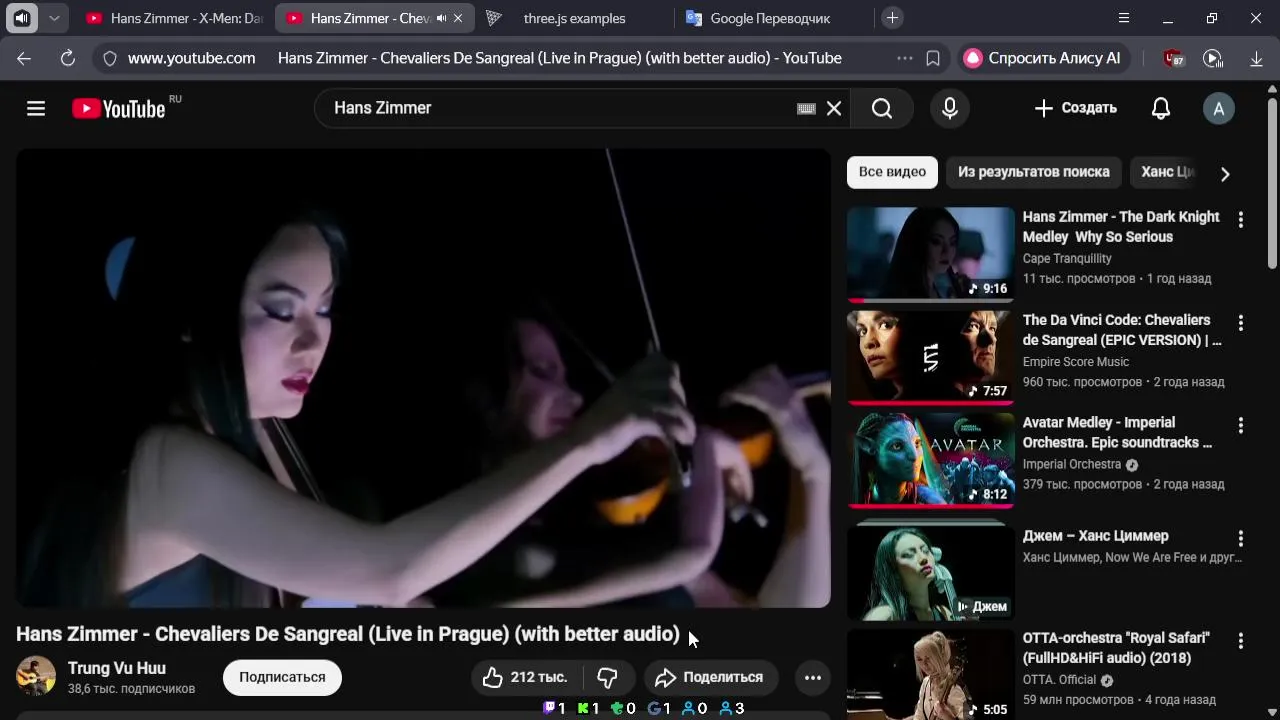View site info shield in address bar
The height and width of the screenshot is (720, 1280).
pyautogui.click(x=109, y=58)
